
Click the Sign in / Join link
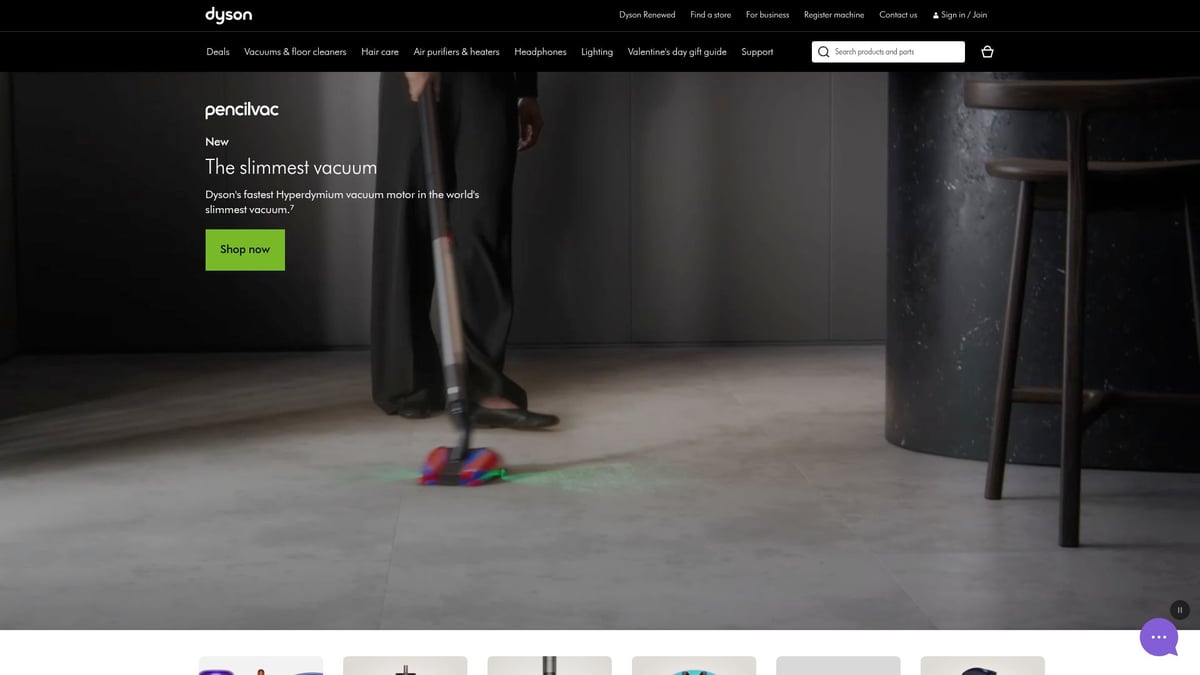pyautogui.click(x=959, y=15)
